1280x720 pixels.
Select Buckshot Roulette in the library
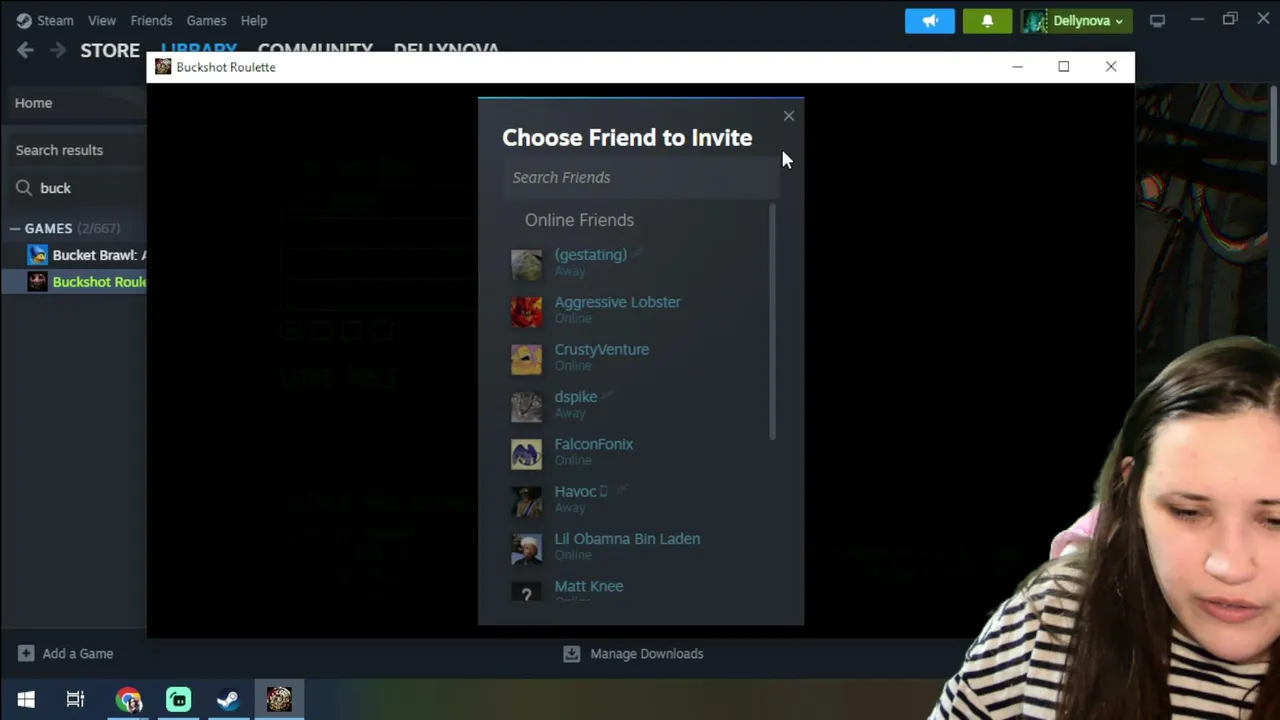pyautogui.click(x=87, y=282)
